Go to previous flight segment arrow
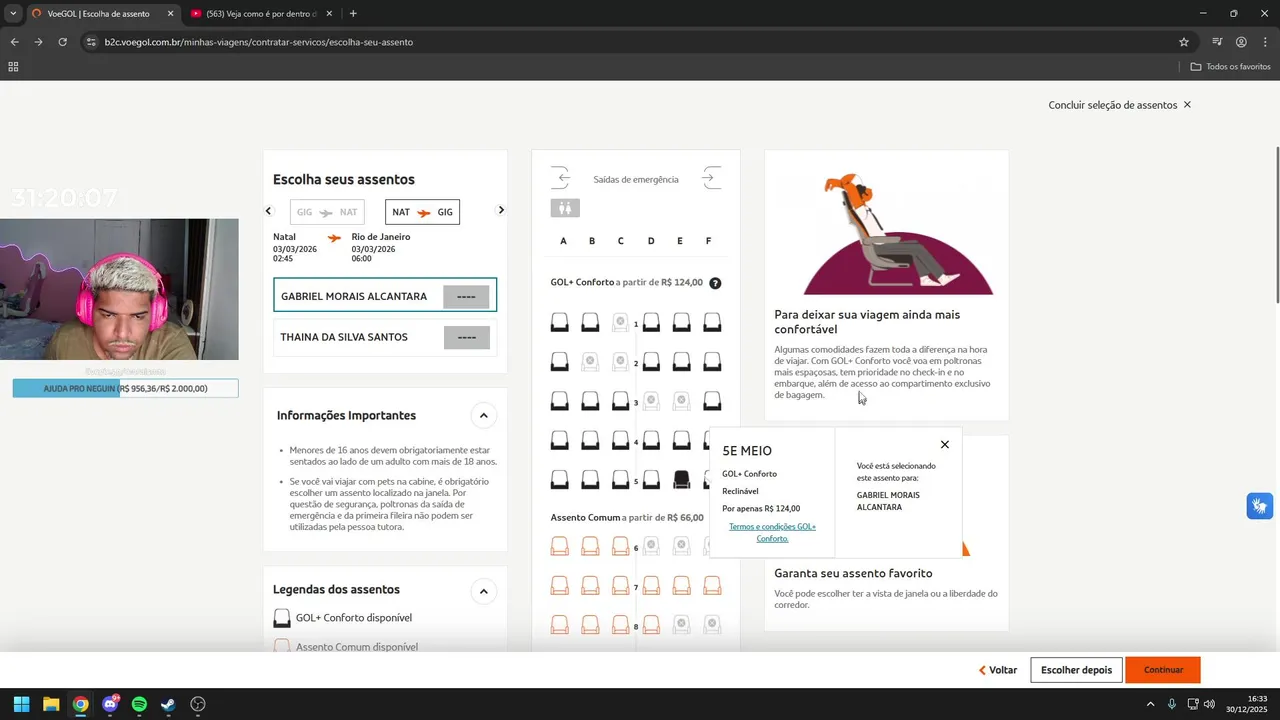Image resolution: width=1280 pixels, height=720 pixels. [268, 211]
